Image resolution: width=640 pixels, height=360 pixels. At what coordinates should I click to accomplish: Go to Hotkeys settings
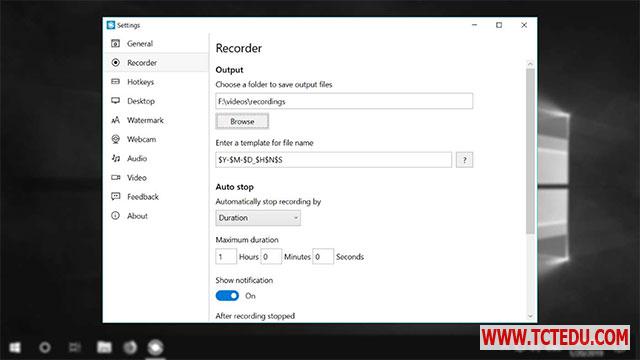[157, 82]
